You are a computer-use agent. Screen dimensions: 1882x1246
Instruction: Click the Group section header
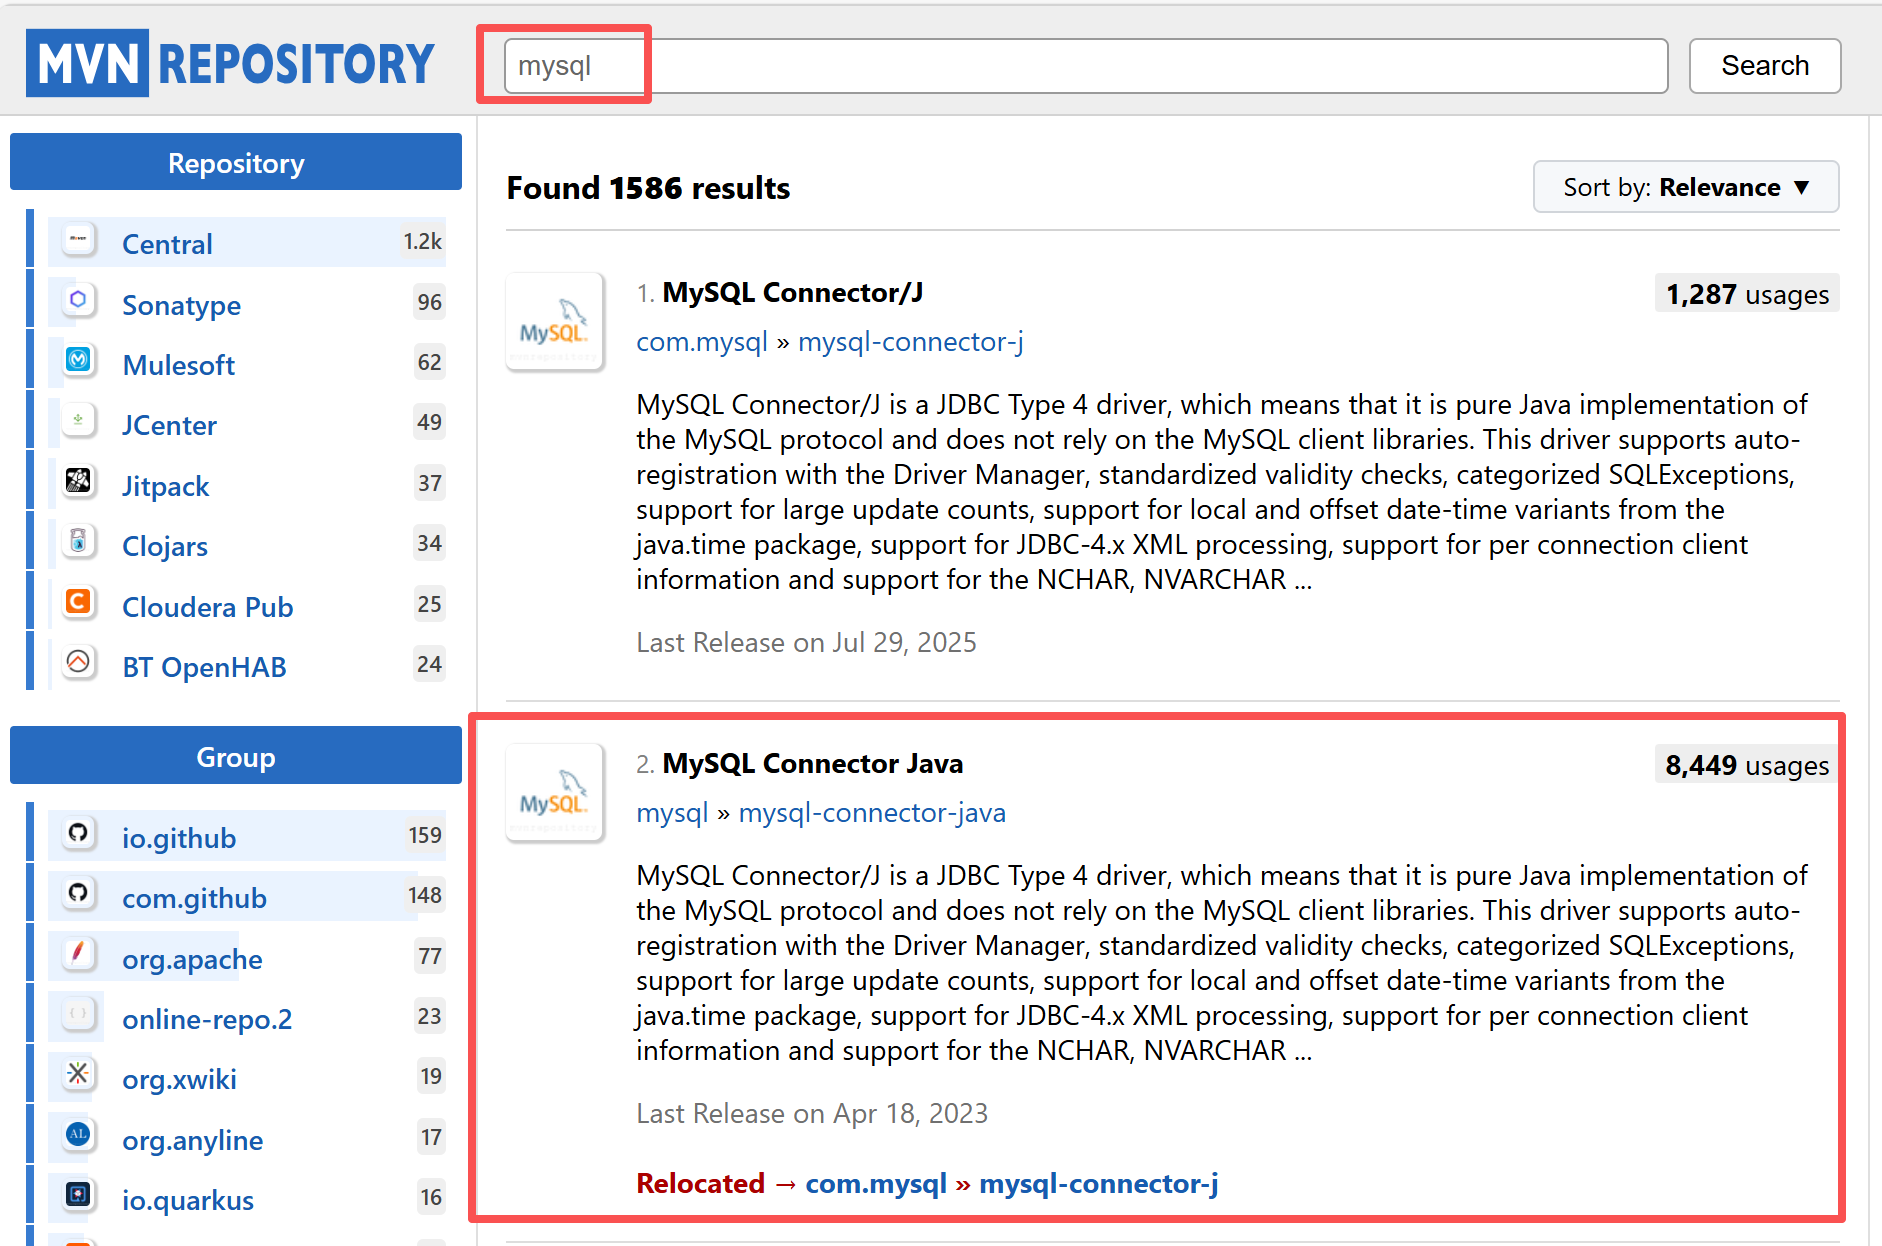tap(236, 756)
